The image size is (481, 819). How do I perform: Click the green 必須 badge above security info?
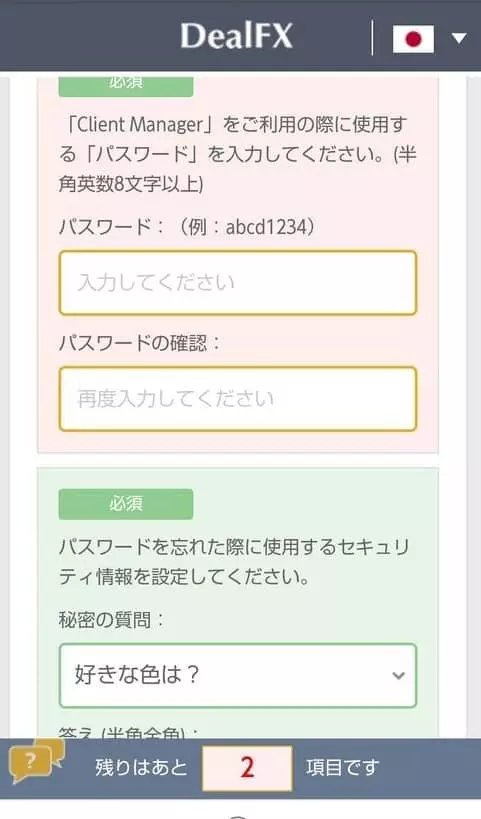(126, 504)
